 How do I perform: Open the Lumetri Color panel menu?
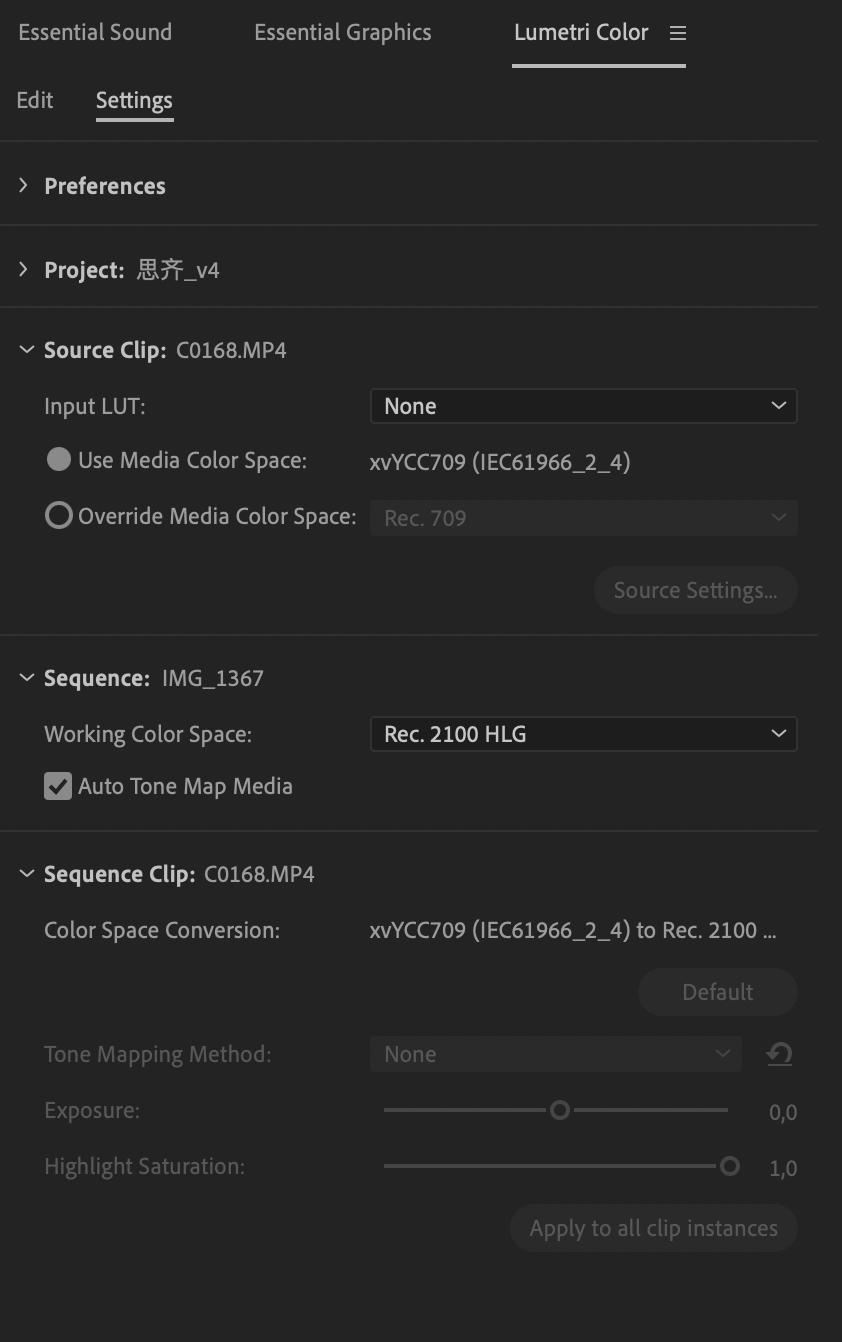[678, 33]
